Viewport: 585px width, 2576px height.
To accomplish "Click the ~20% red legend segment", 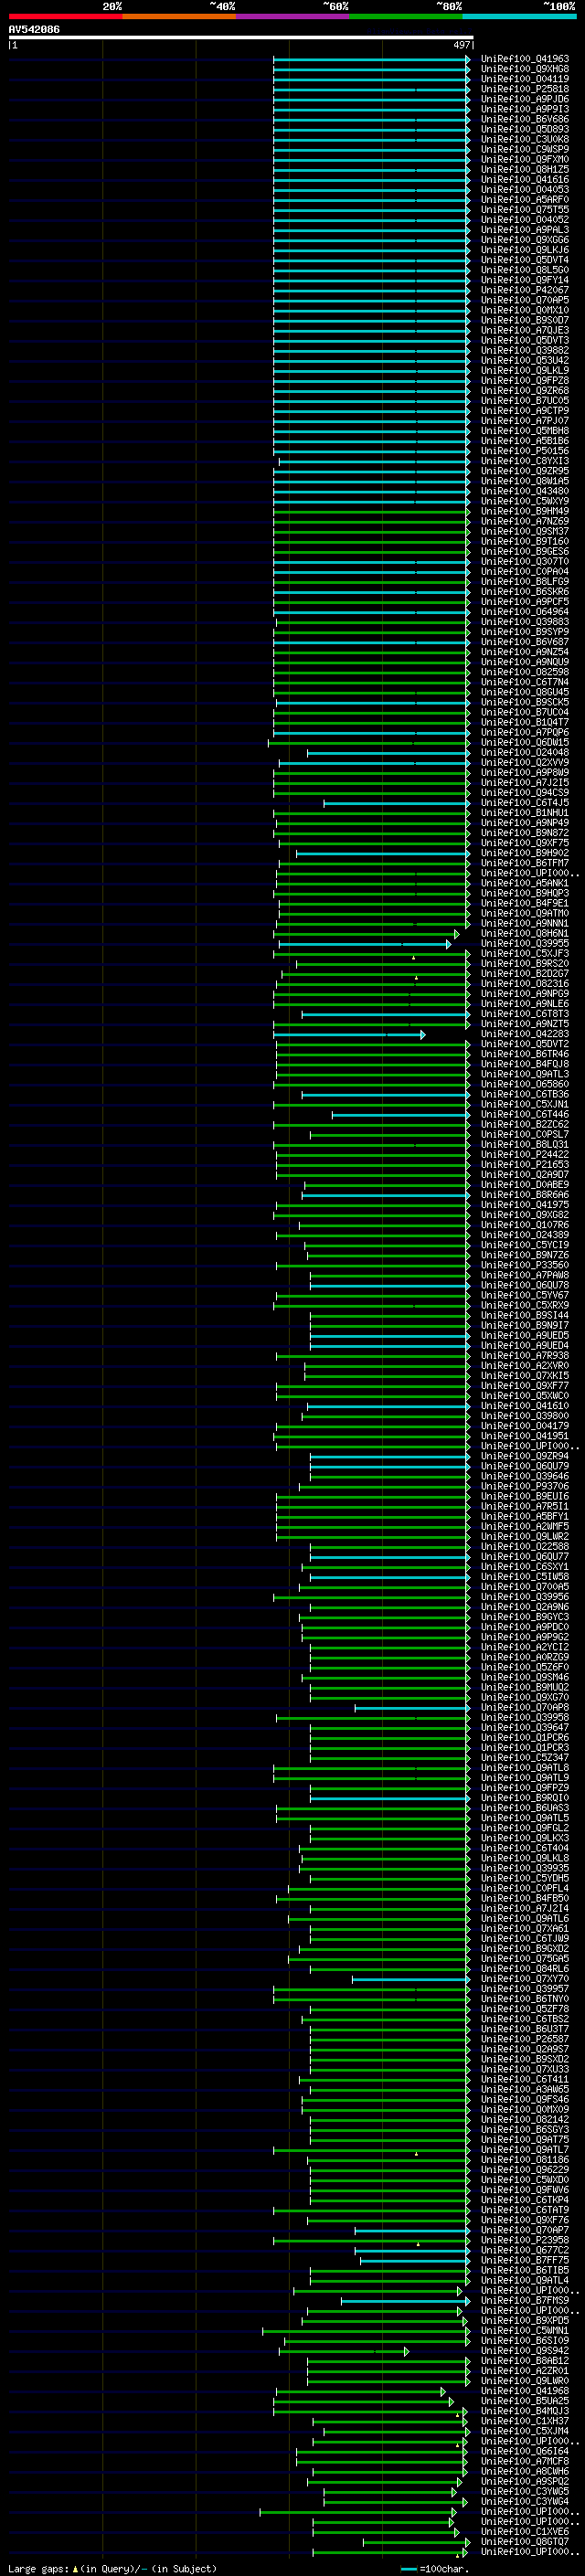I will 65,17.
